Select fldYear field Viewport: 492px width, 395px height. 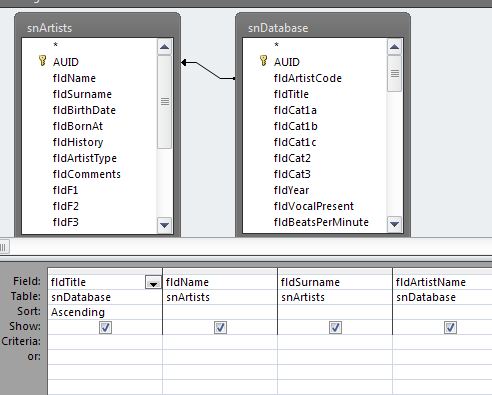pyautogui.click(x=291, y=190)
